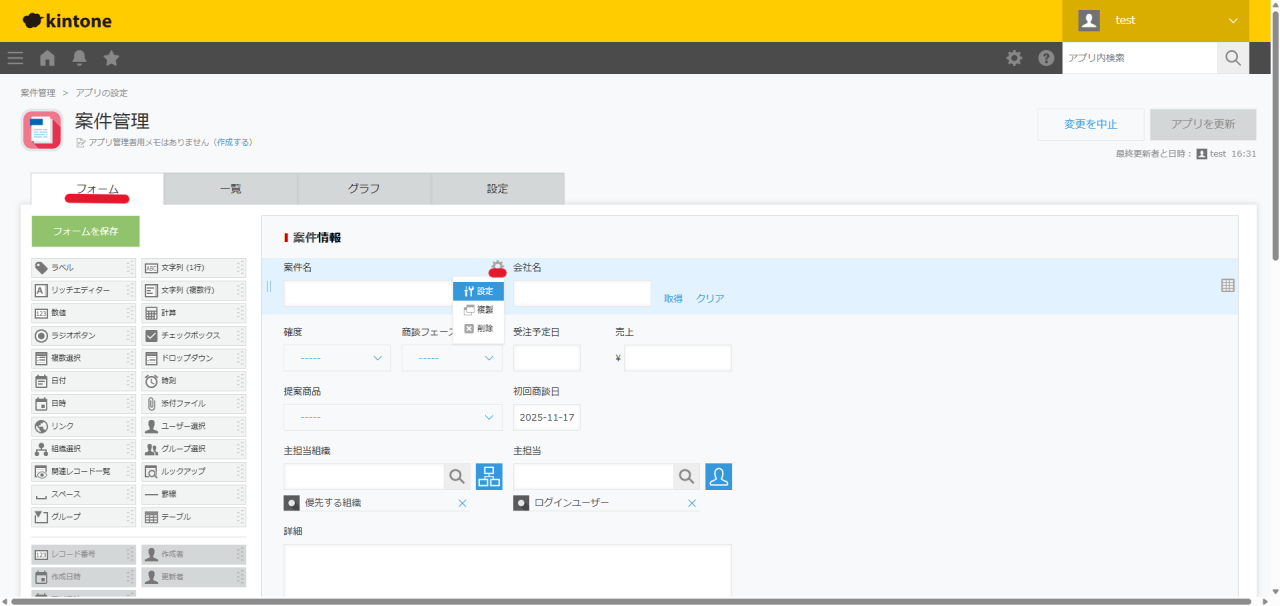The image size is (1280, 606).
Task: Open the user picker icon for 主担当
Action: pos(718,477)
